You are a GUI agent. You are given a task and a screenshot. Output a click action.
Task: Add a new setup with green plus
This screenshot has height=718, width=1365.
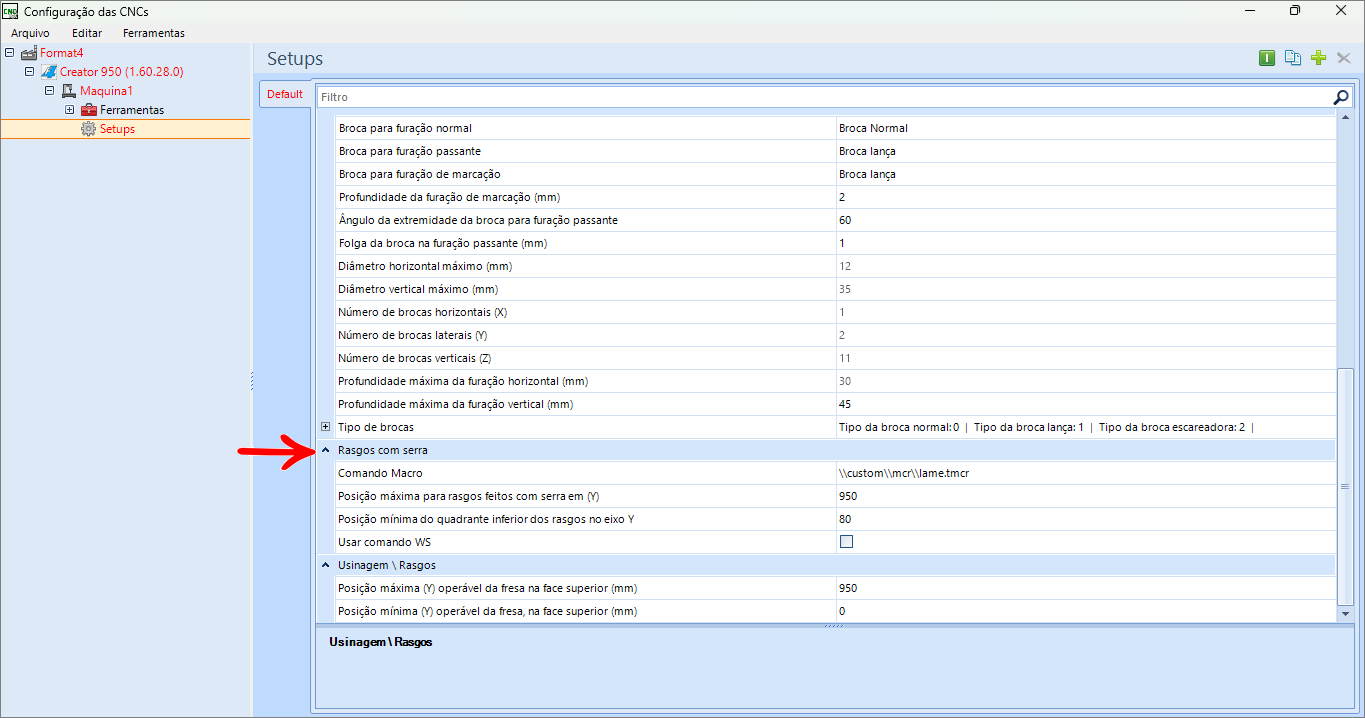tap(1318, 58)
